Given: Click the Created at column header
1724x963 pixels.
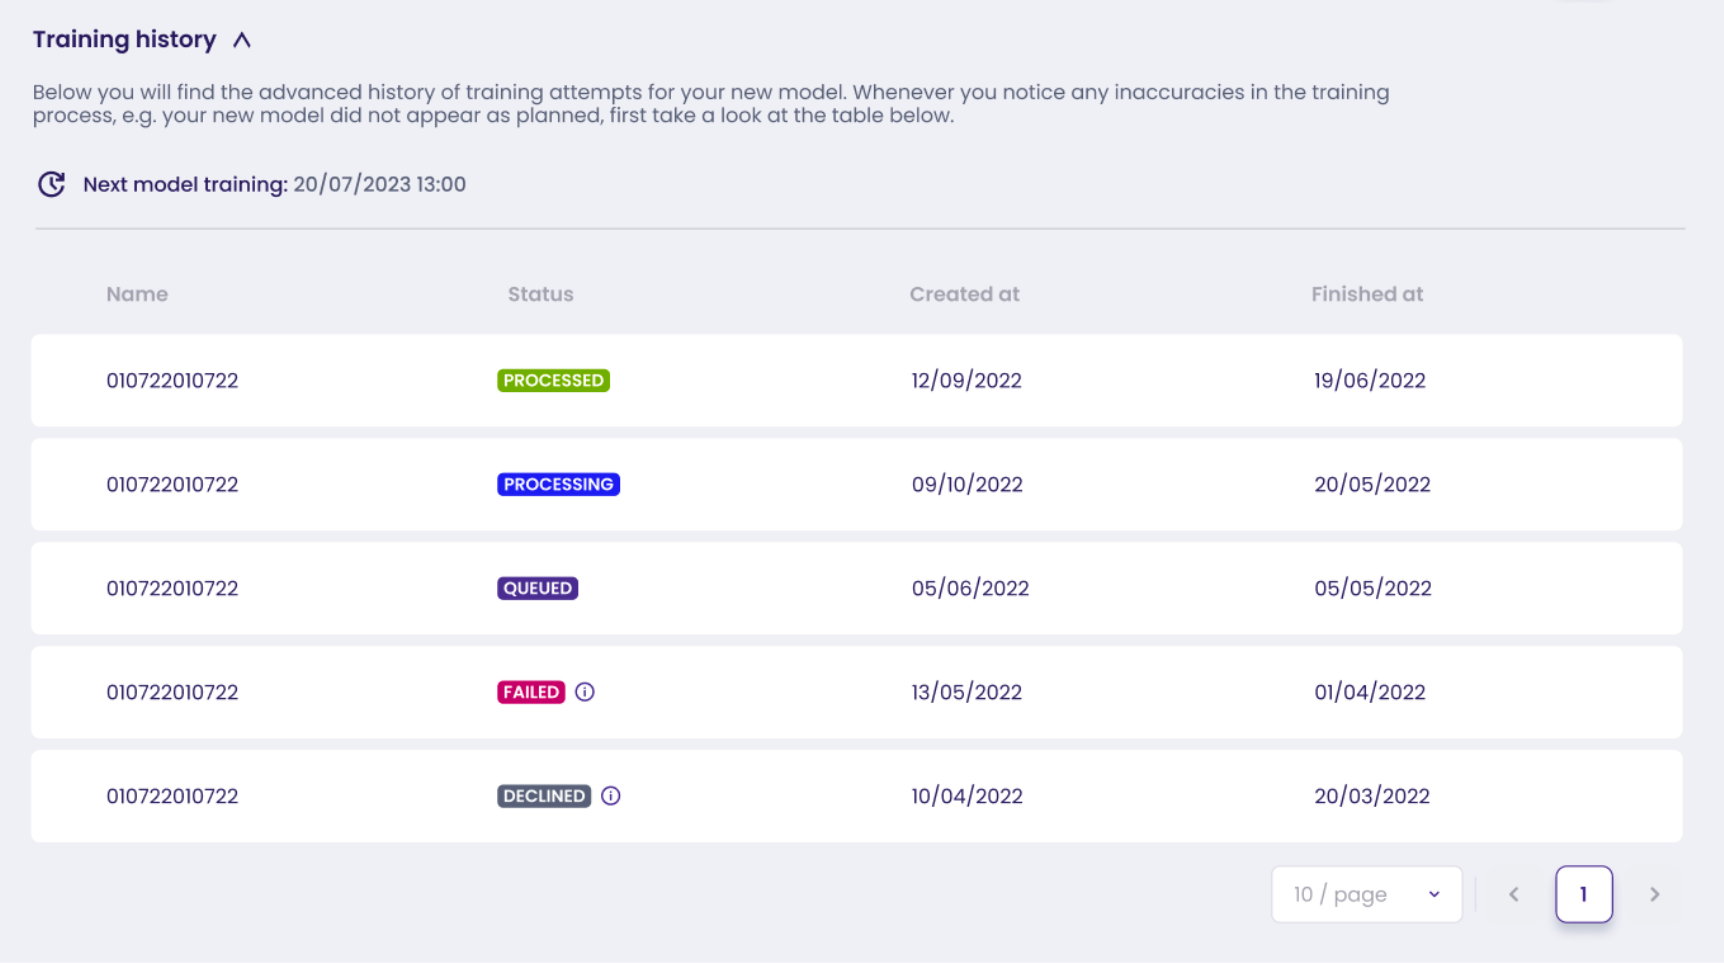Looking at the screenshot, I should (x=964, y=294).
